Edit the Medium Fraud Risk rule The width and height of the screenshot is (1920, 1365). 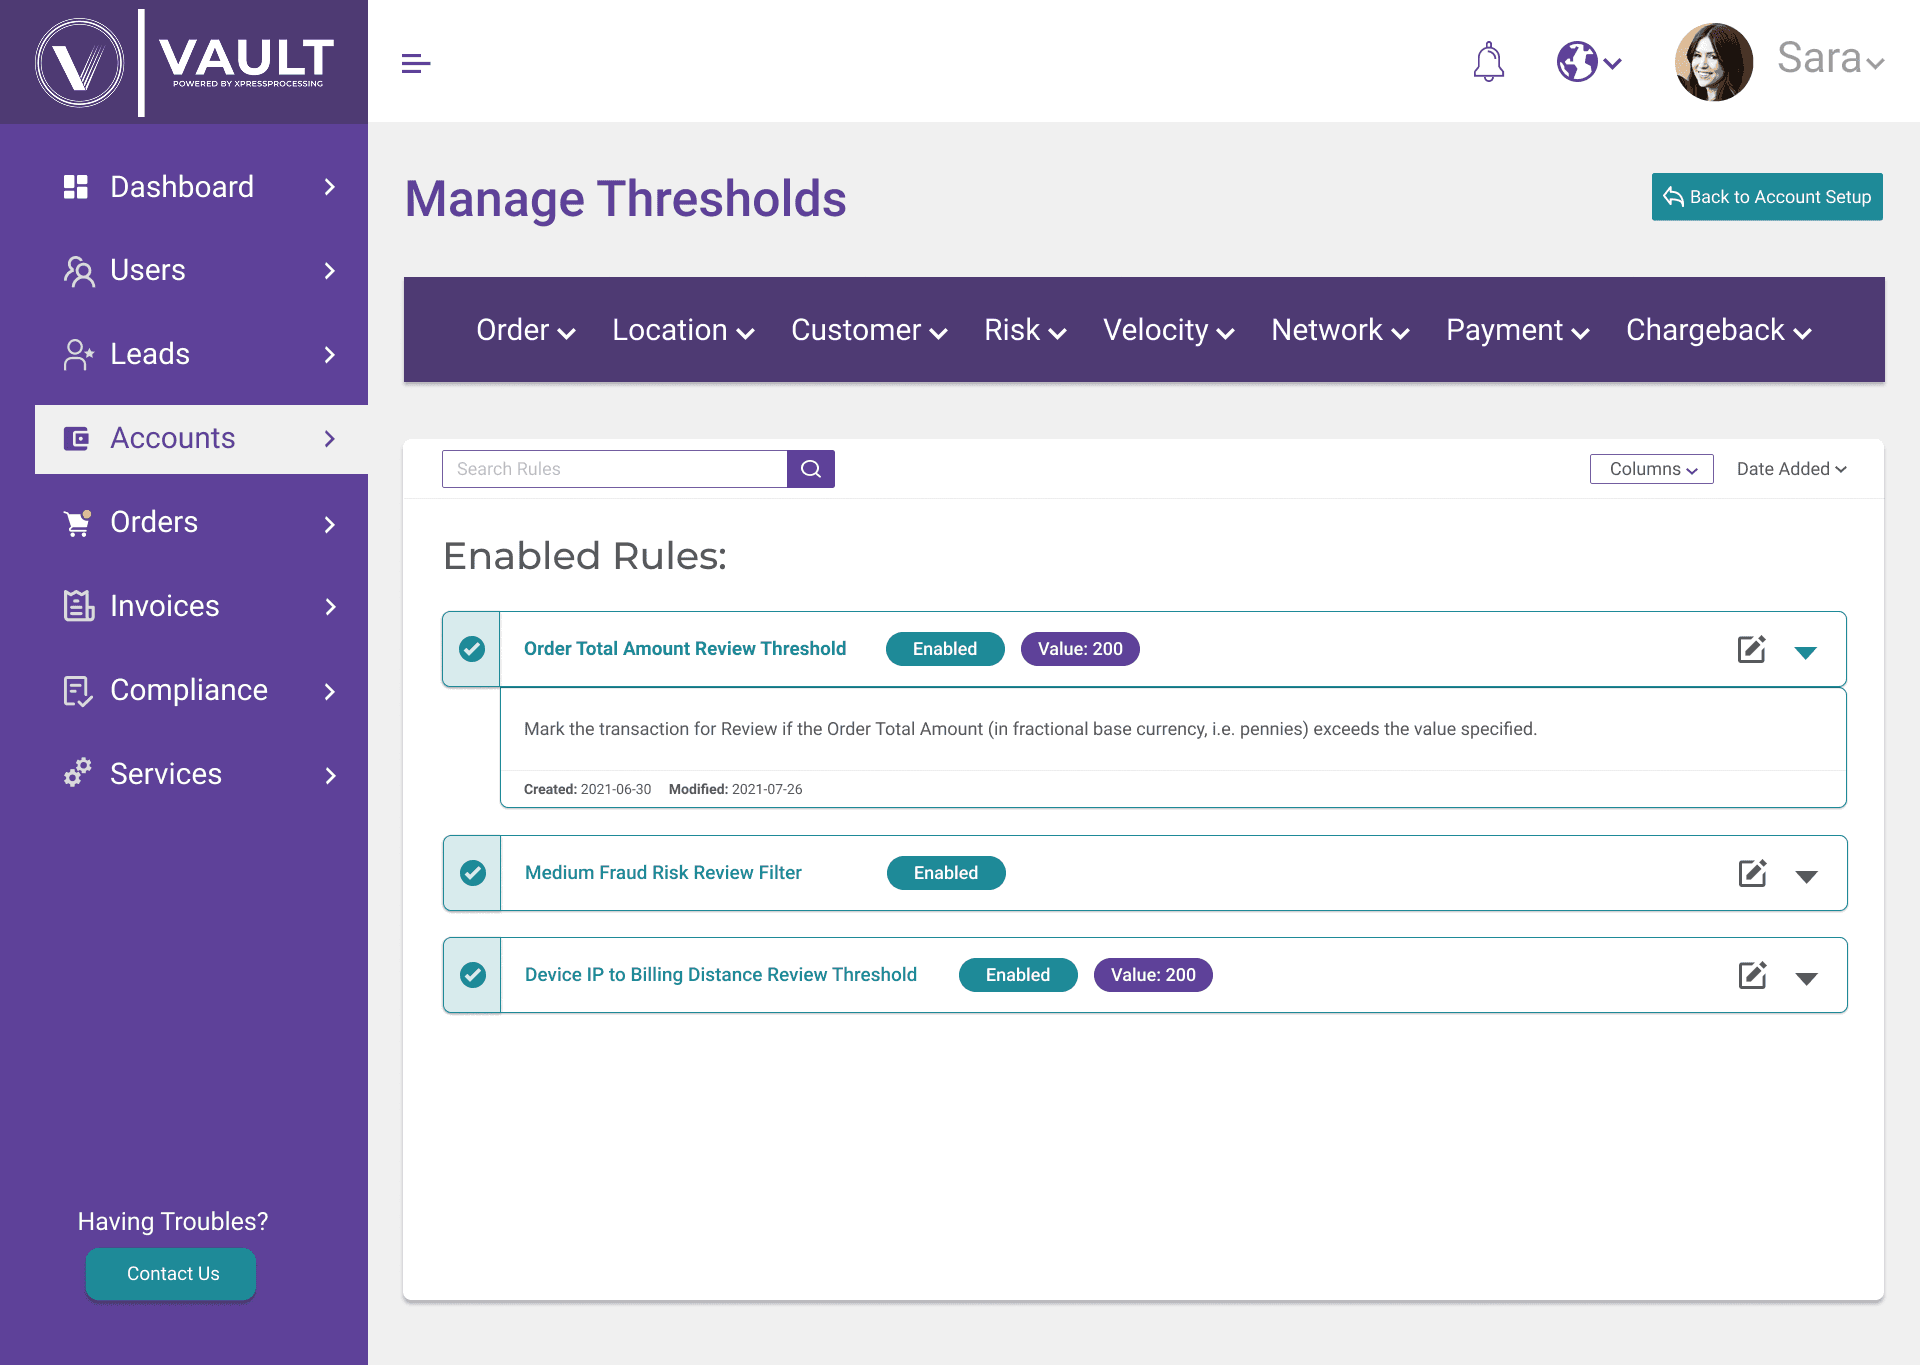(1753, 873)
